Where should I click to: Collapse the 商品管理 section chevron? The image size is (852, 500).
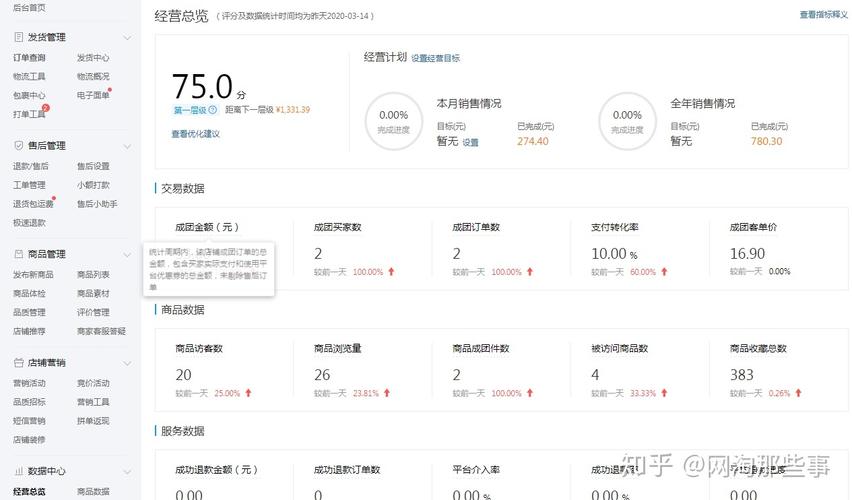coord(127,254)
